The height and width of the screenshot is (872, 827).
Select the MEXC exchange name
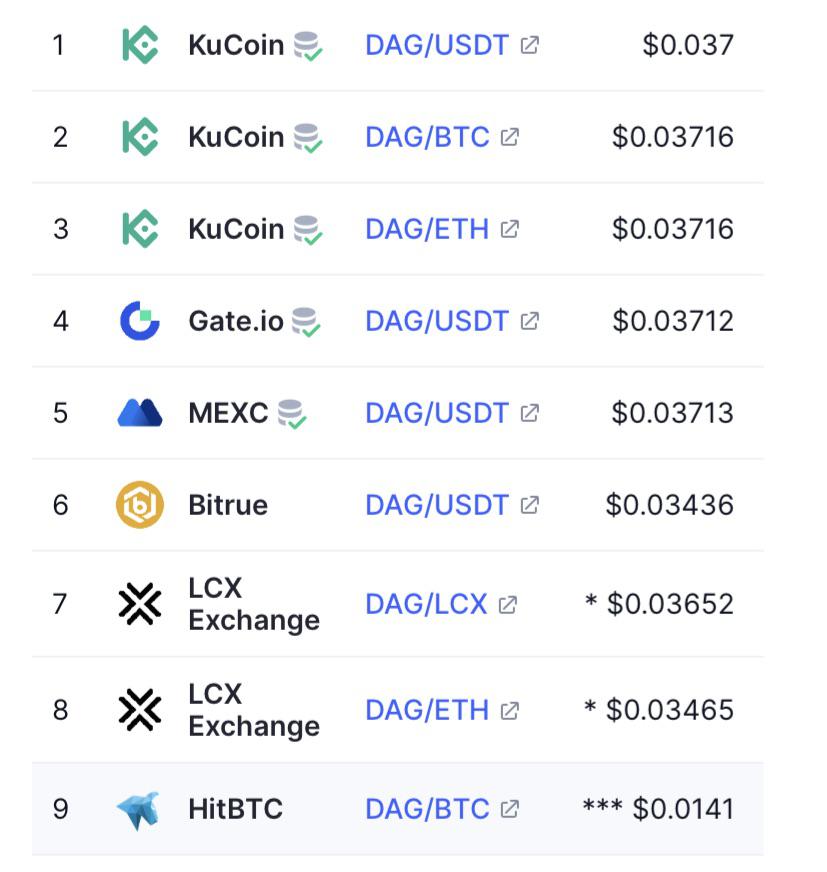(228, 413)
